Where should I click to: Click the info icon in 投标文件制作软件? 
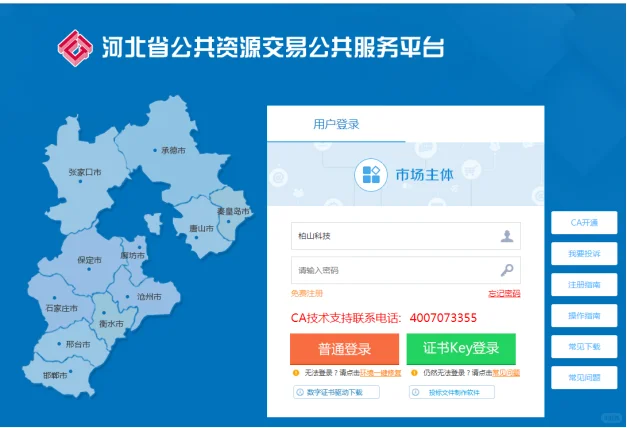tap(415, 392)
